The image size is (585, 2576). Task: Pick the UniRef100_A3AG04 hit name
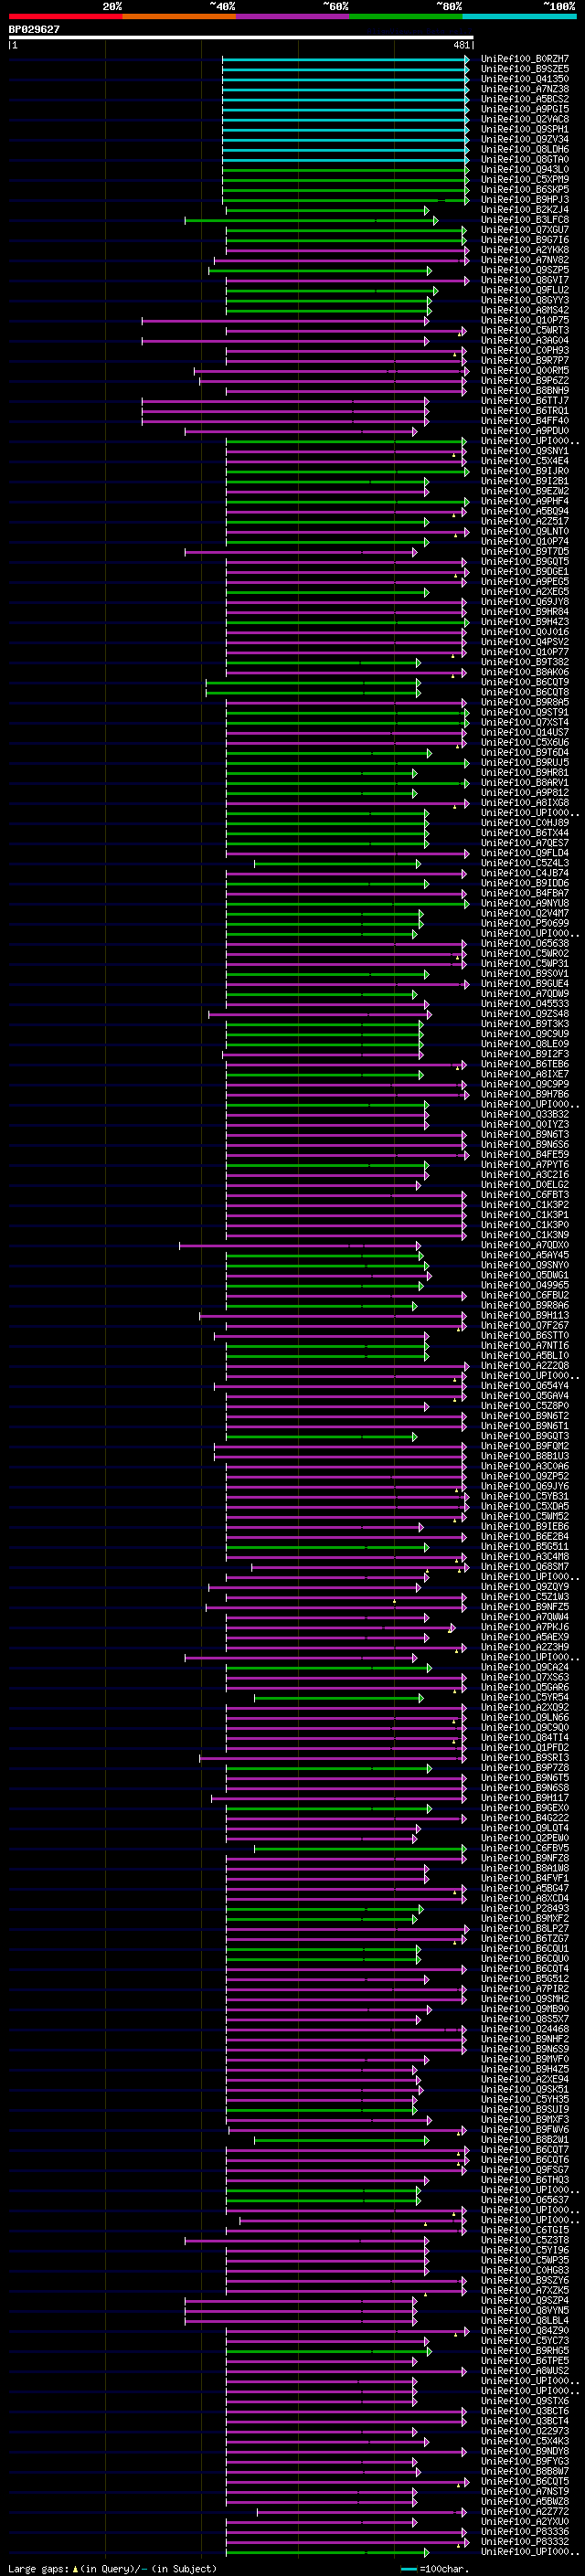coord(525,340)
